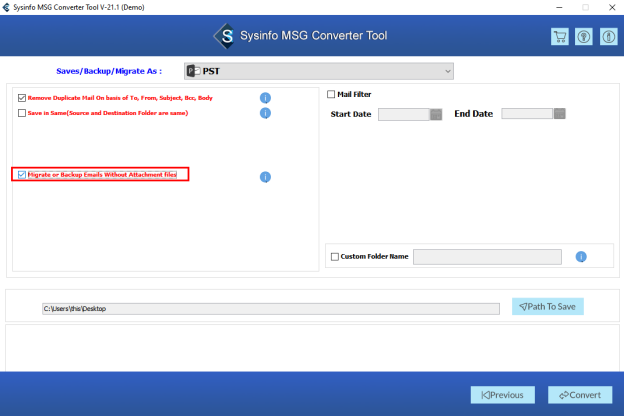Image resolution: width=624 pixels, height=416 pixels.
Task: Show info for Save in Same option
Action: click(265, 113)
